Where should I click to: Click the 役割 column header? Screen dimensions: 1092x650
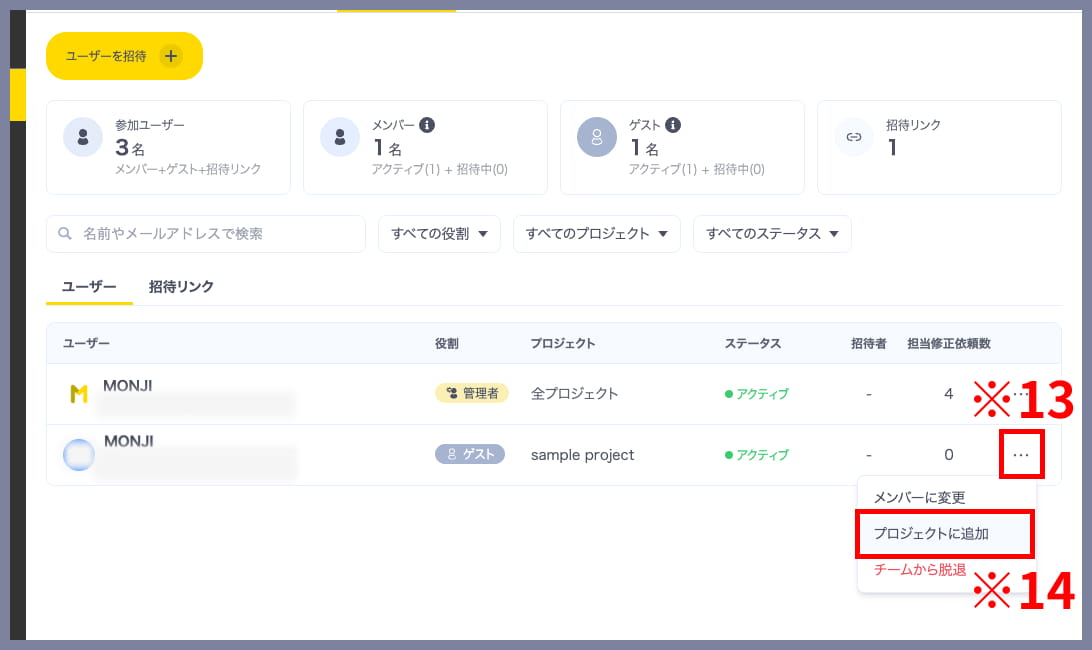pos(446,343)
